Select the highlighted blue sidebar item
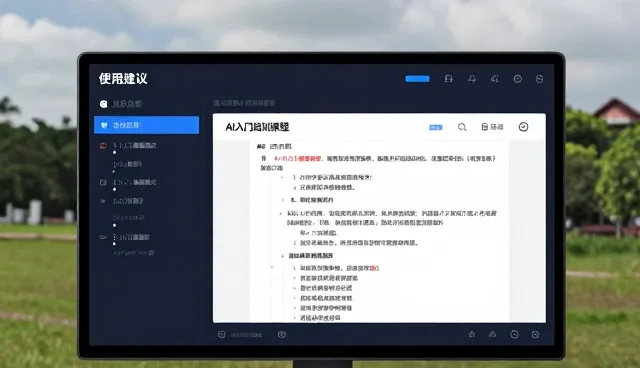Image resolution: width=640 pixels, height=368 pixels. [x=147, y=125]
